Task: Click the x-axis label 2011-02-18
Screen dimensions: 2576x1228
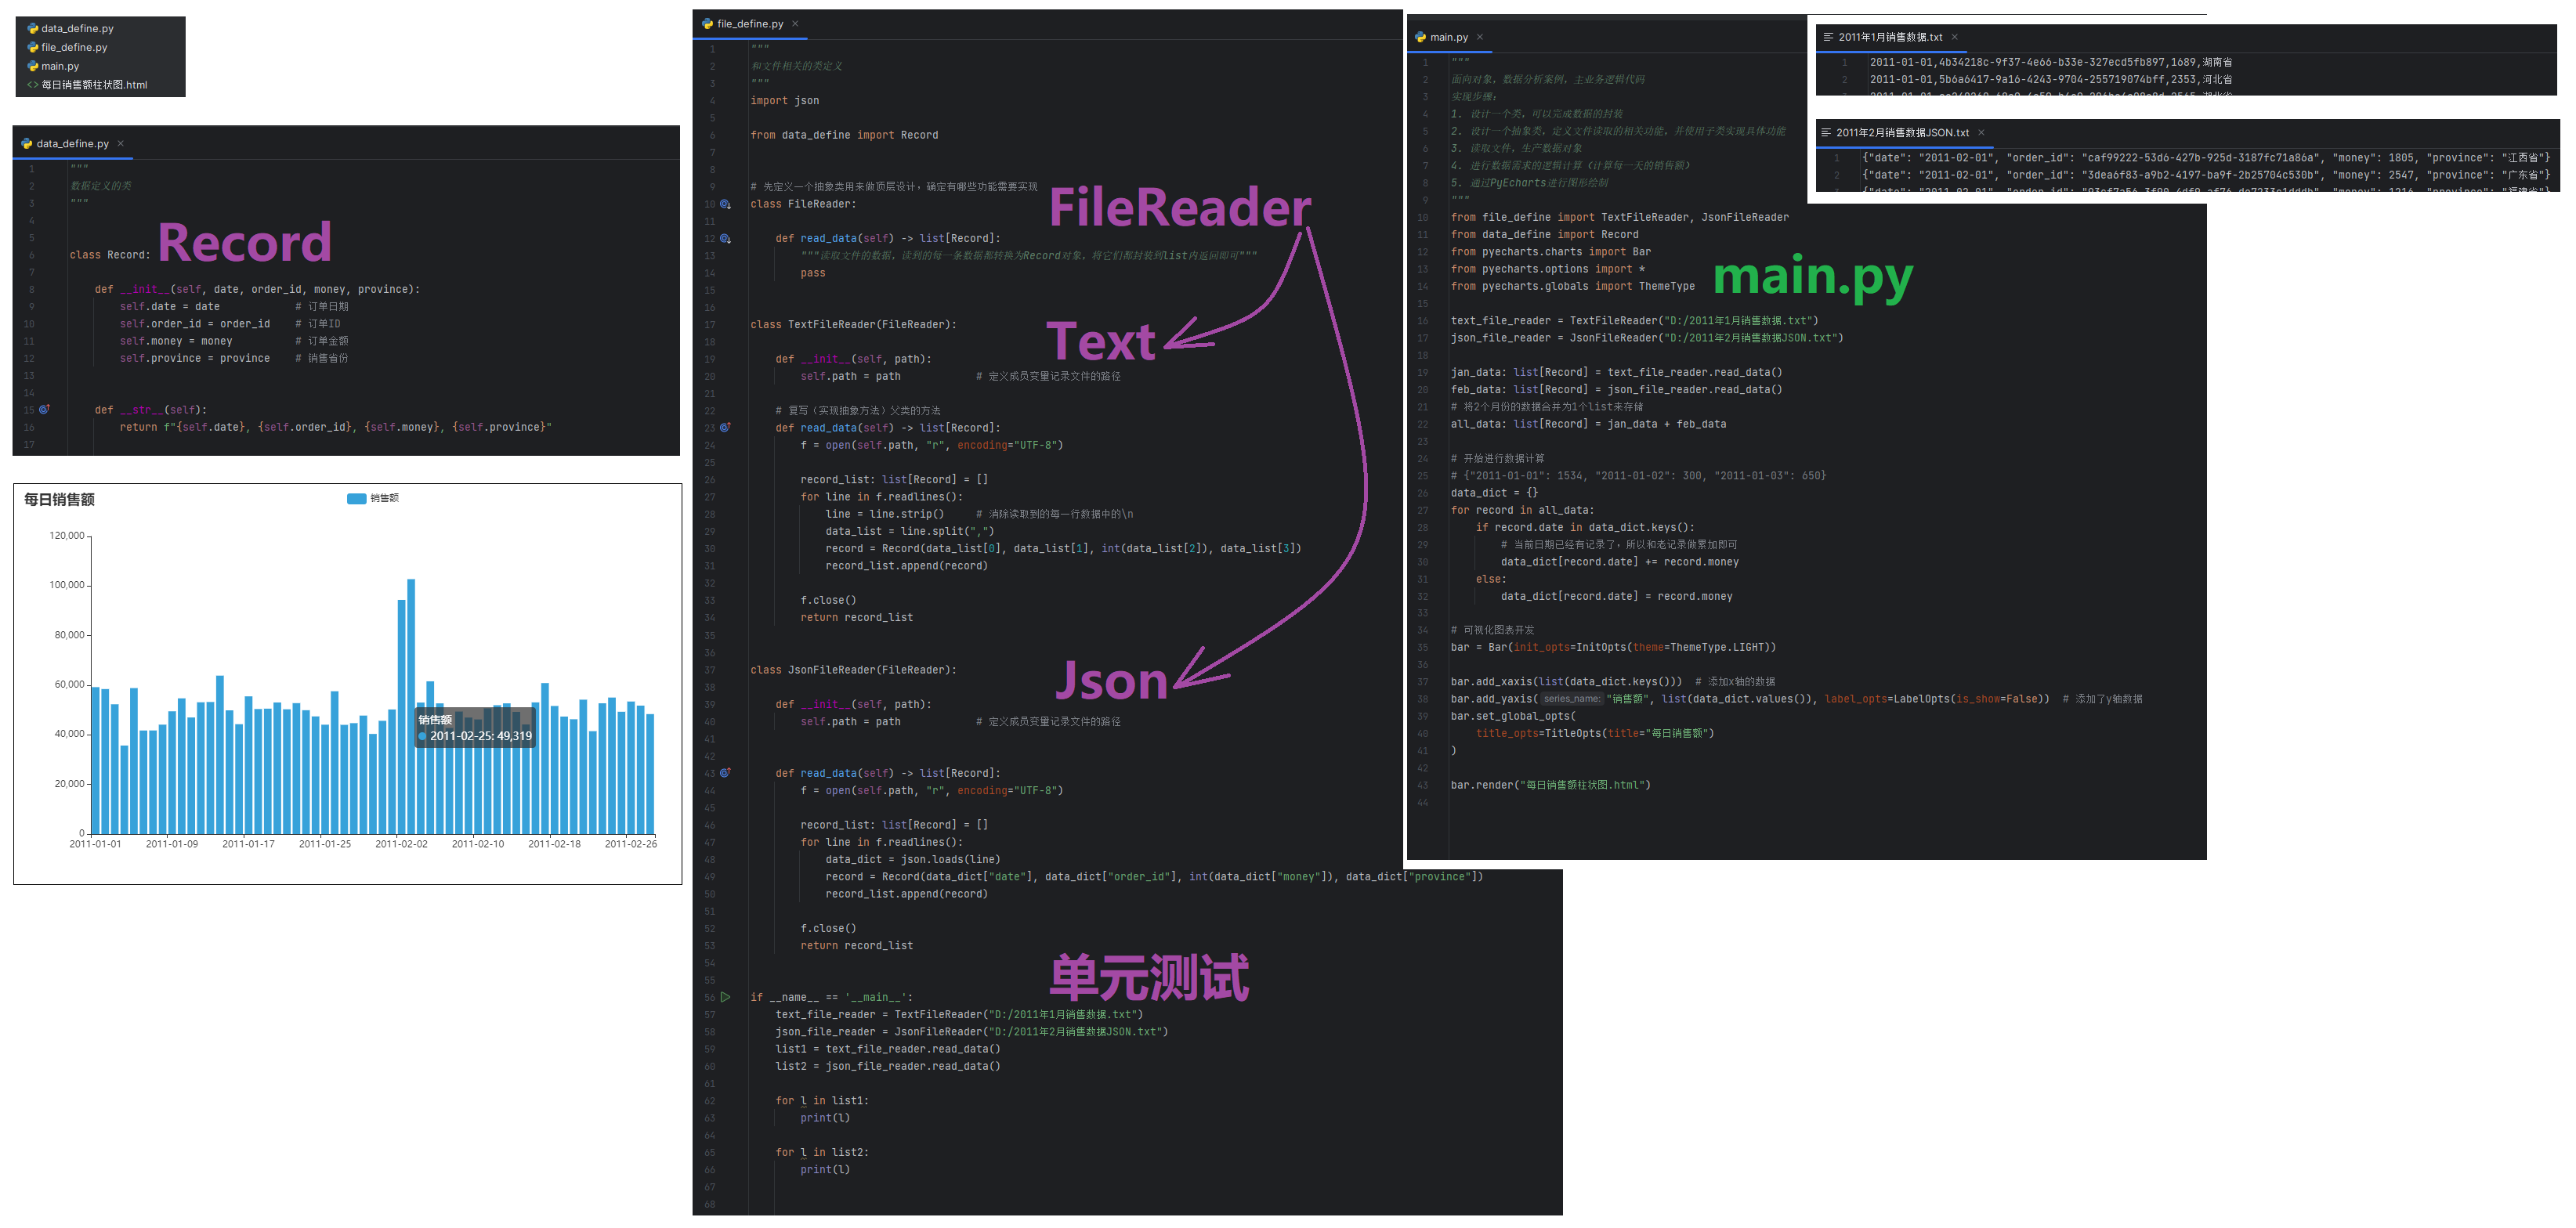Action: tap(554, 844)
